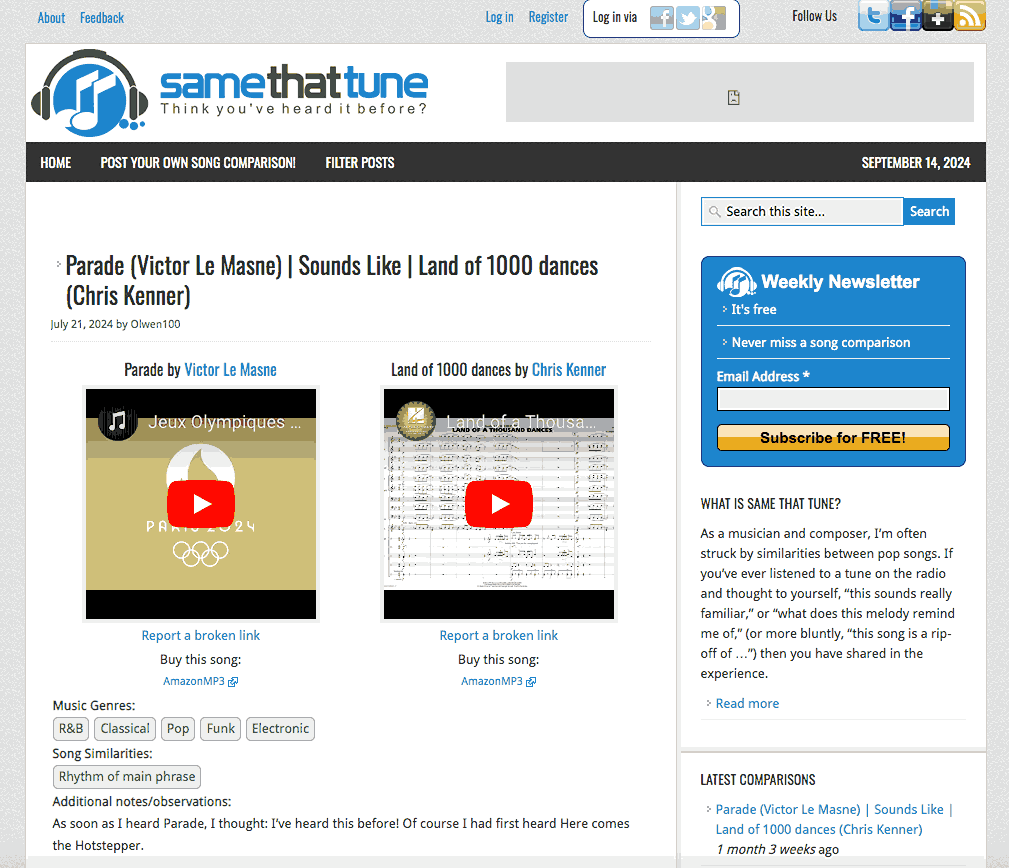Viewport: 1009px width, 868px height.
Task: Click the samethattune headphone logo
Action: (x=89, y=93)
